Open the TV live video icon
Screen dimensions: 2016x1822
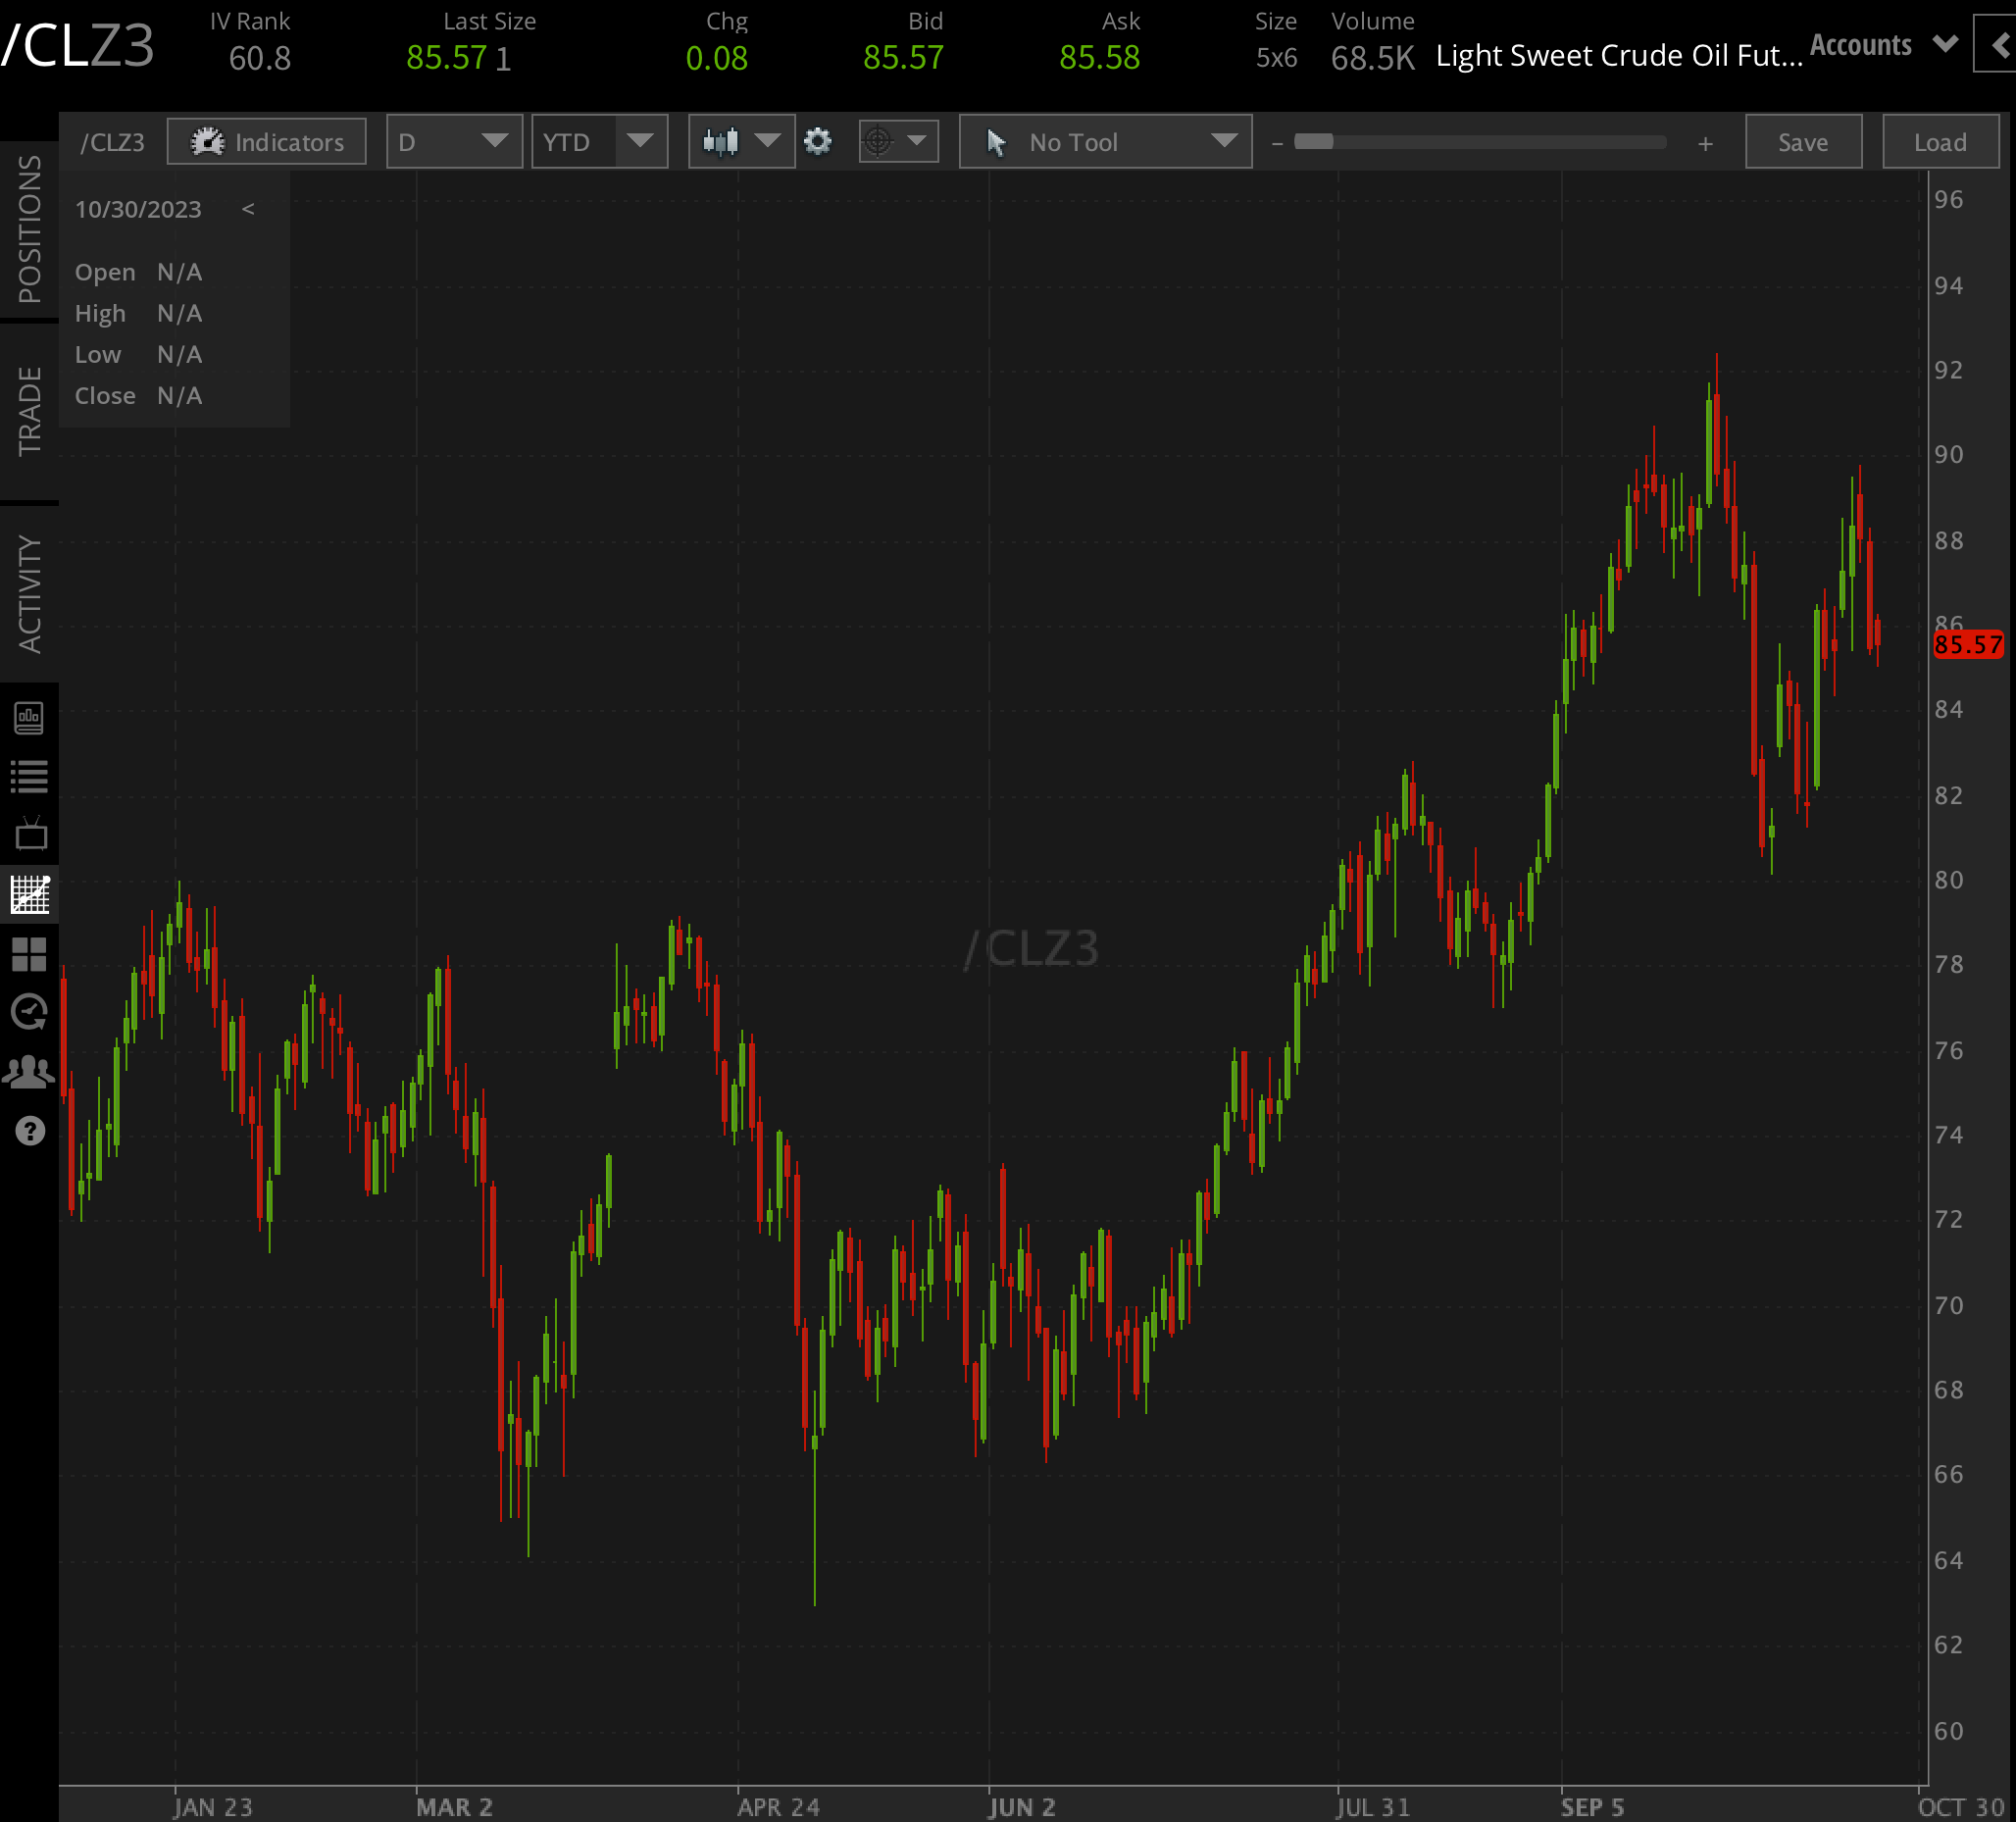(x=29, y=834)
